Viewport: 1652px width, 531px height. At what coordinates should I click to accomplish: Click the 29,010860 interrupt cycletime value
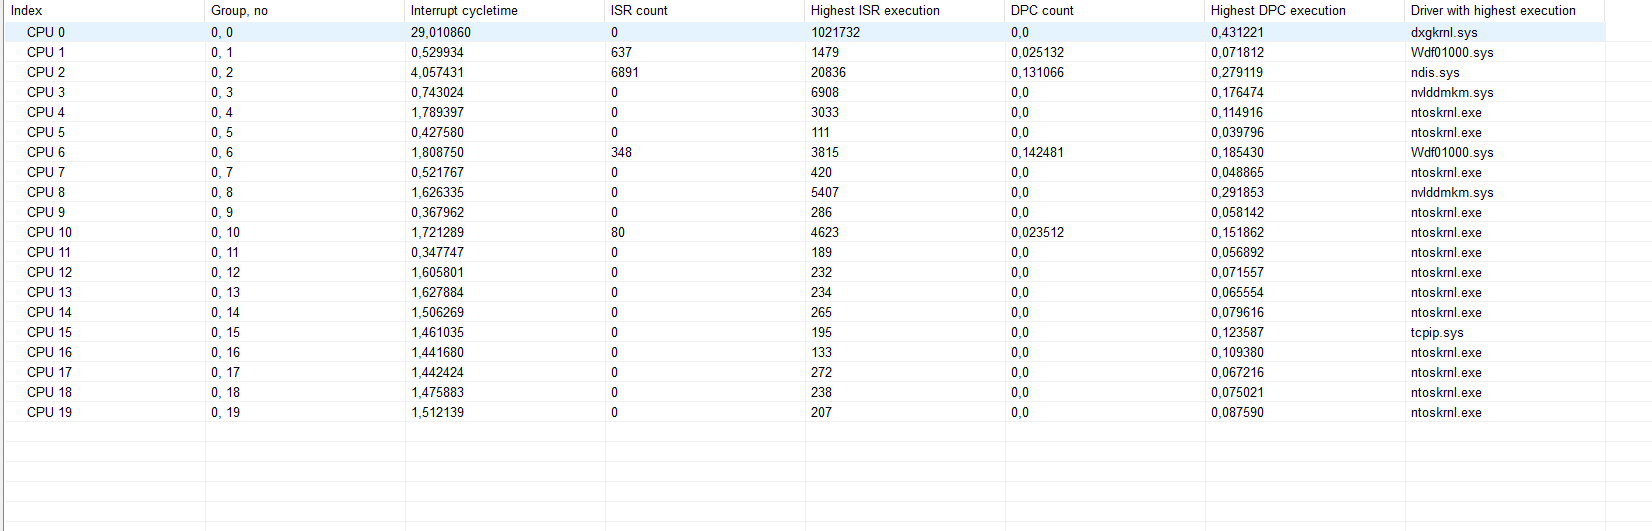click(440, 32)
